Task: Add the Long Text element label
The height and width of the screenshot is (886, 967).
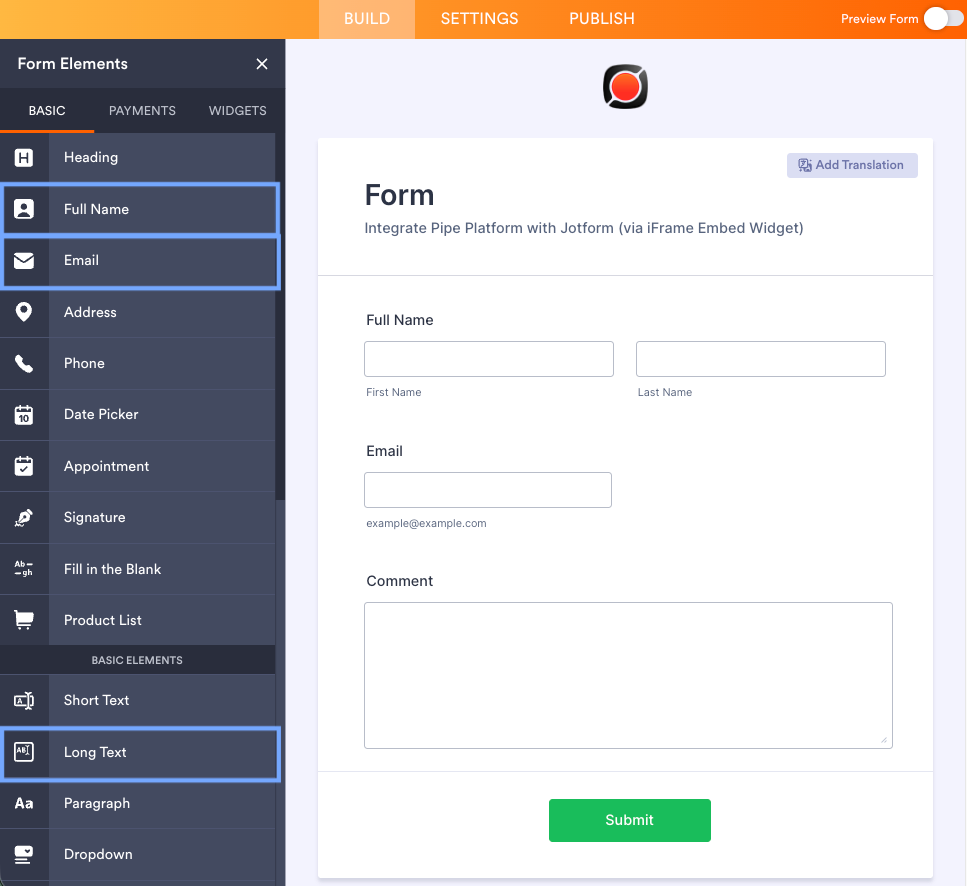Action: point(95,752)
